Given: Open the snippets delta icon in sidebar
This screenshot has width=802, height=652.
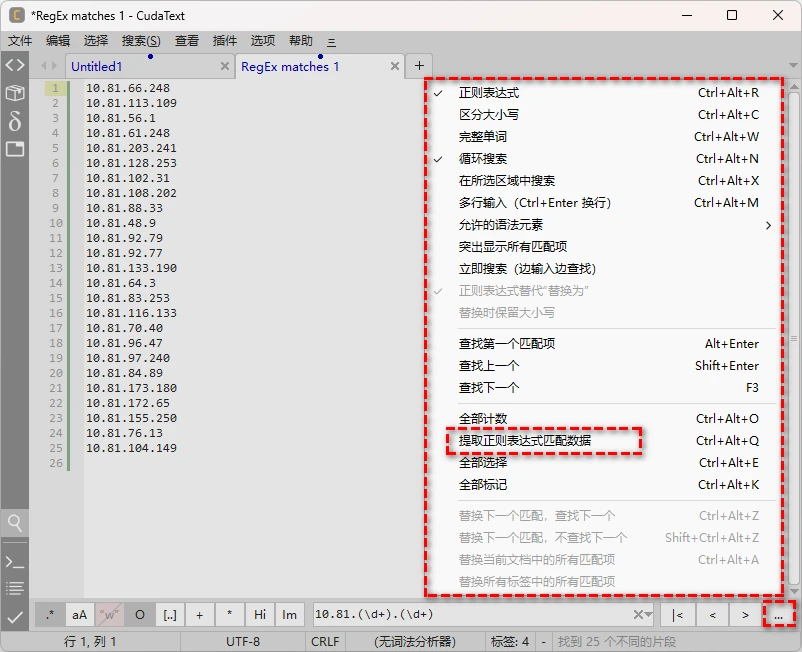Looking at the screenshot, I should pyautogui.click(x=14, y=121).
